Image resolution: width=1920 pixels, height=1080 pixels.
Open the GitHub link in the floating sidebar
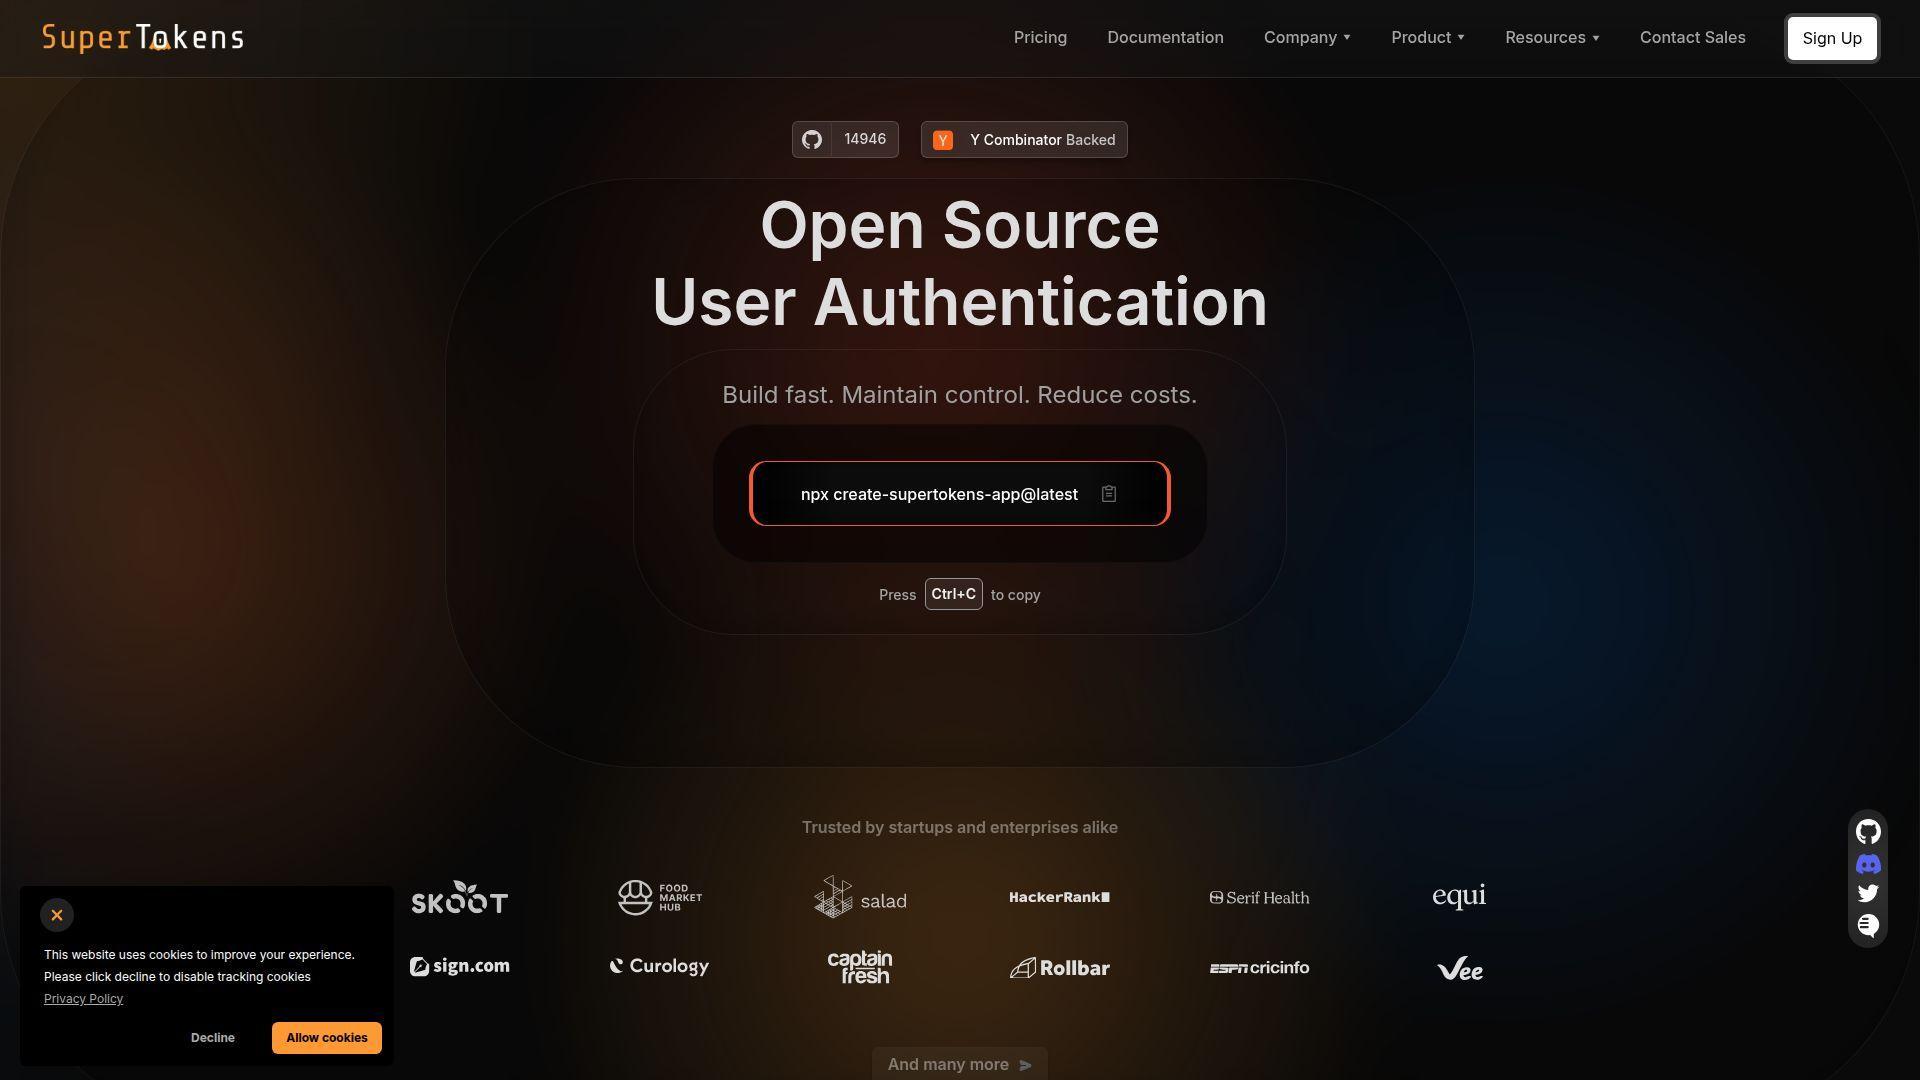[x=1868, y=831]
